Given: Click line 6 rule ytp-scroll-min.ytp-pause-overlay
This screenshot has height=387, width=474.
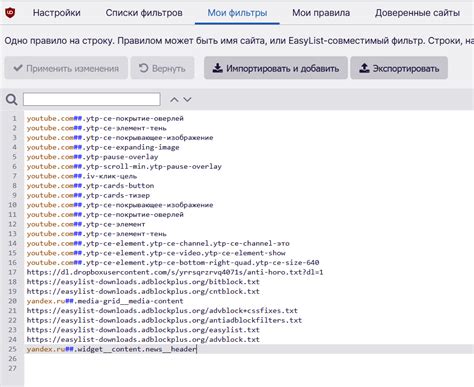Looking at the screenshot, I should [124, 166].
